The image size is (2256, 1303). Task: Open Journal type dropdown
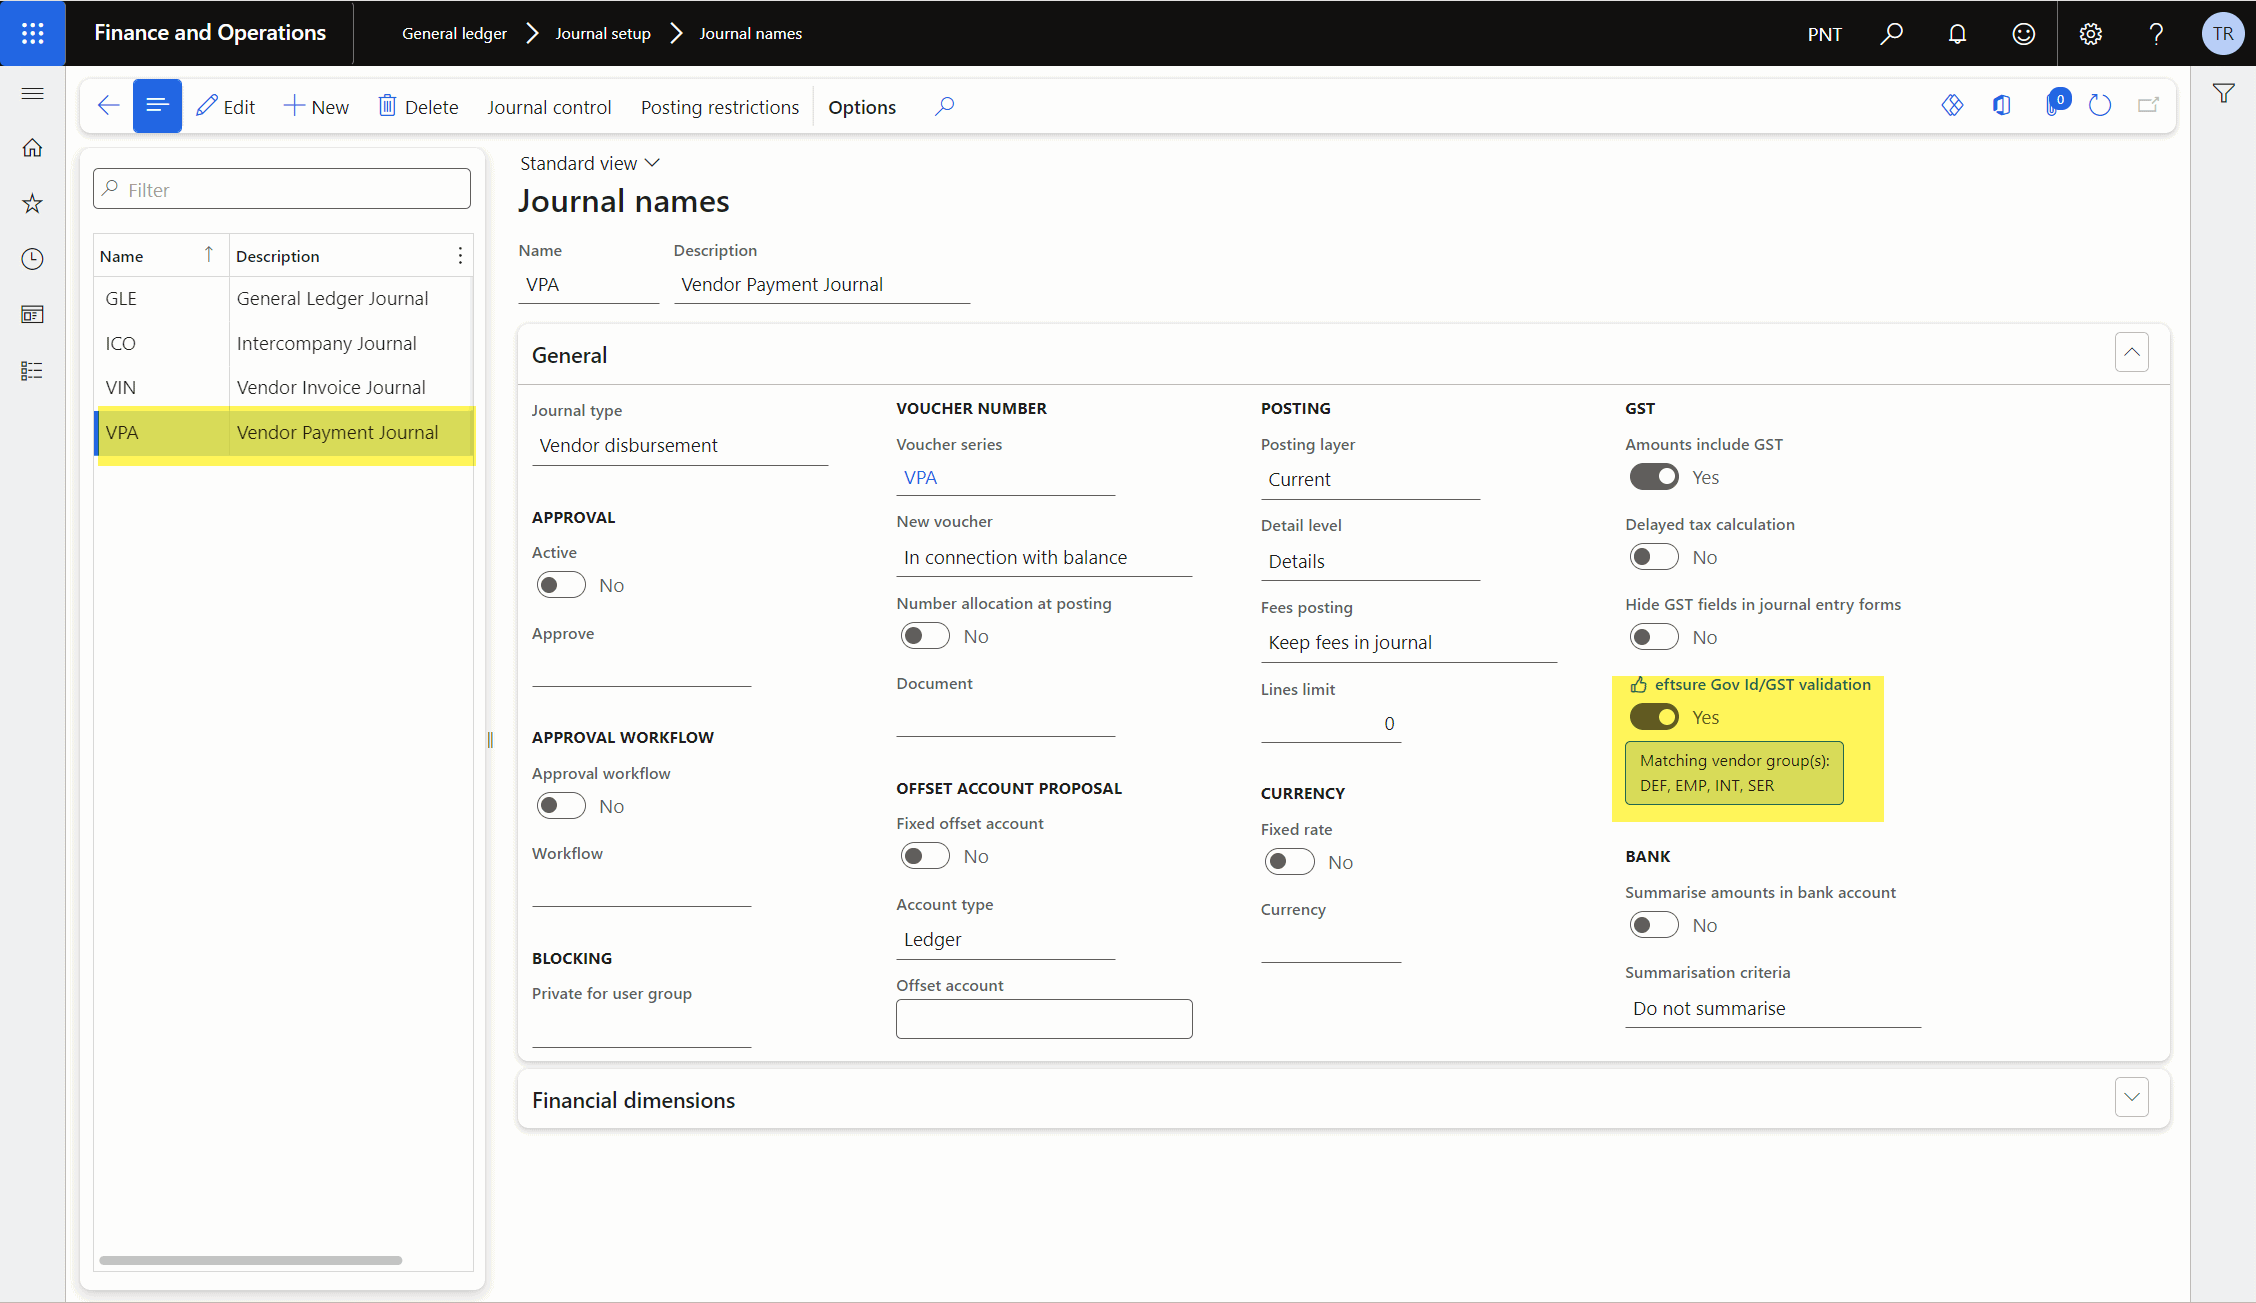680,446
